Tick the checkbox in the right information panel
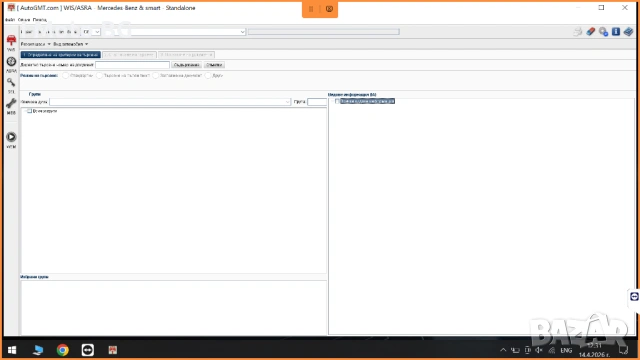 point(337,101)
